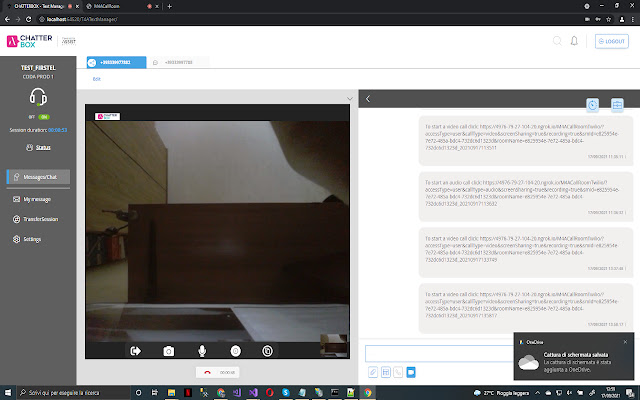Open notifications bell icon
Image resolution: width=640 pixels, height=400 pixels.
(574, 41)
